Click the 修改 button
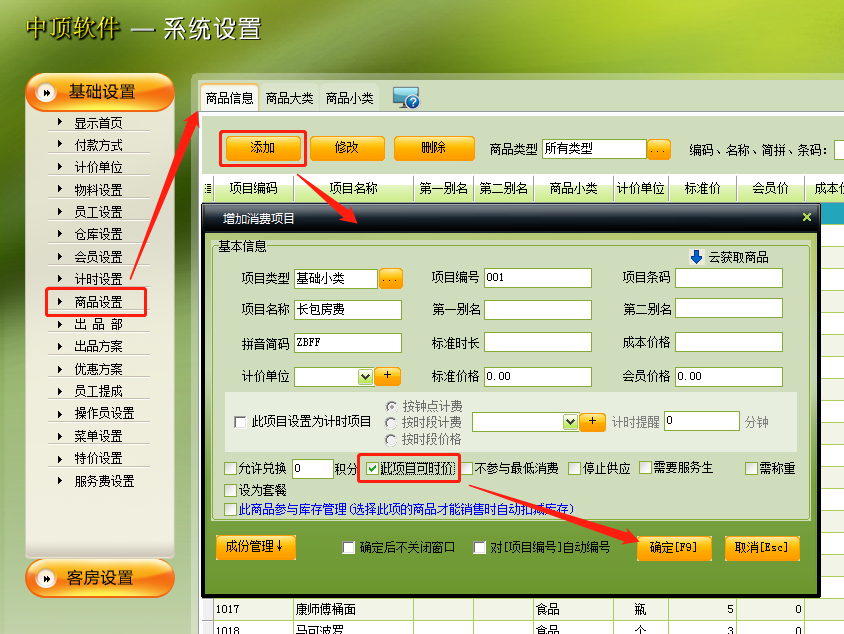Image resolution: width=844 pixels, height=634 pixels. (347, 147)
